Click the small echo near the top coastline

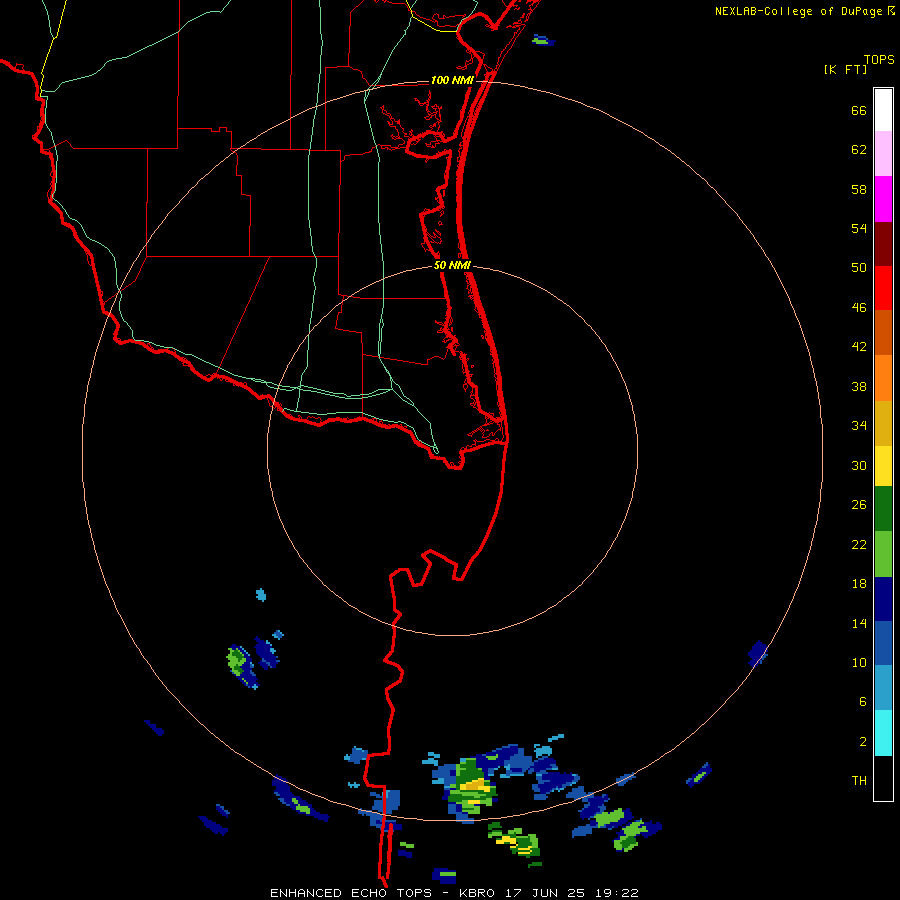tap(543, 40)
